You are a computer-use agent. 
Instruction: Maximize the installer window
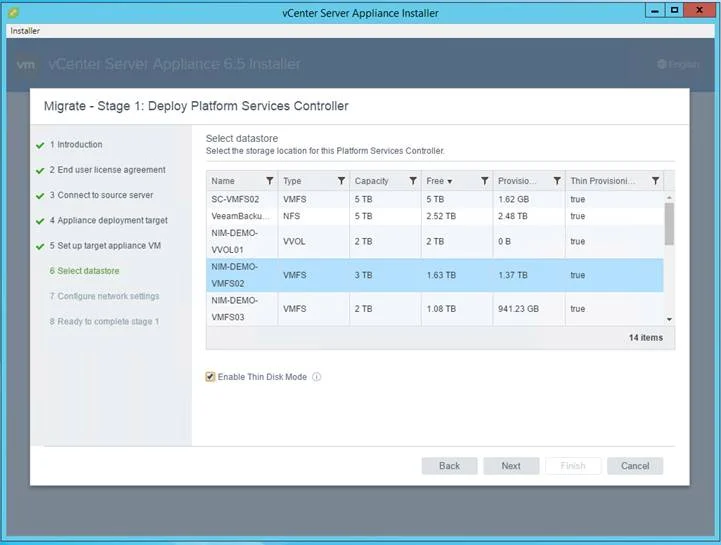(674, 10)
